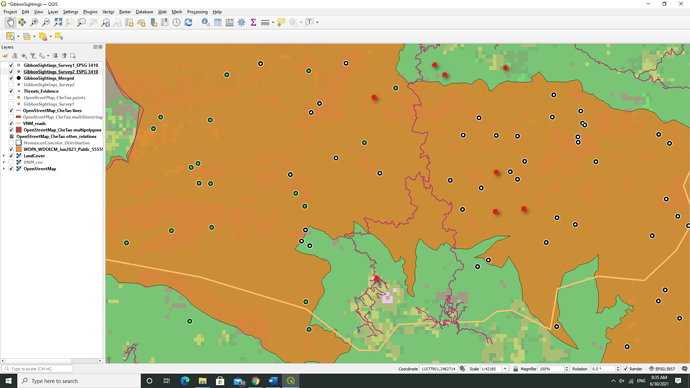Open the Temporal Controller clock icon

click(176, 22)
